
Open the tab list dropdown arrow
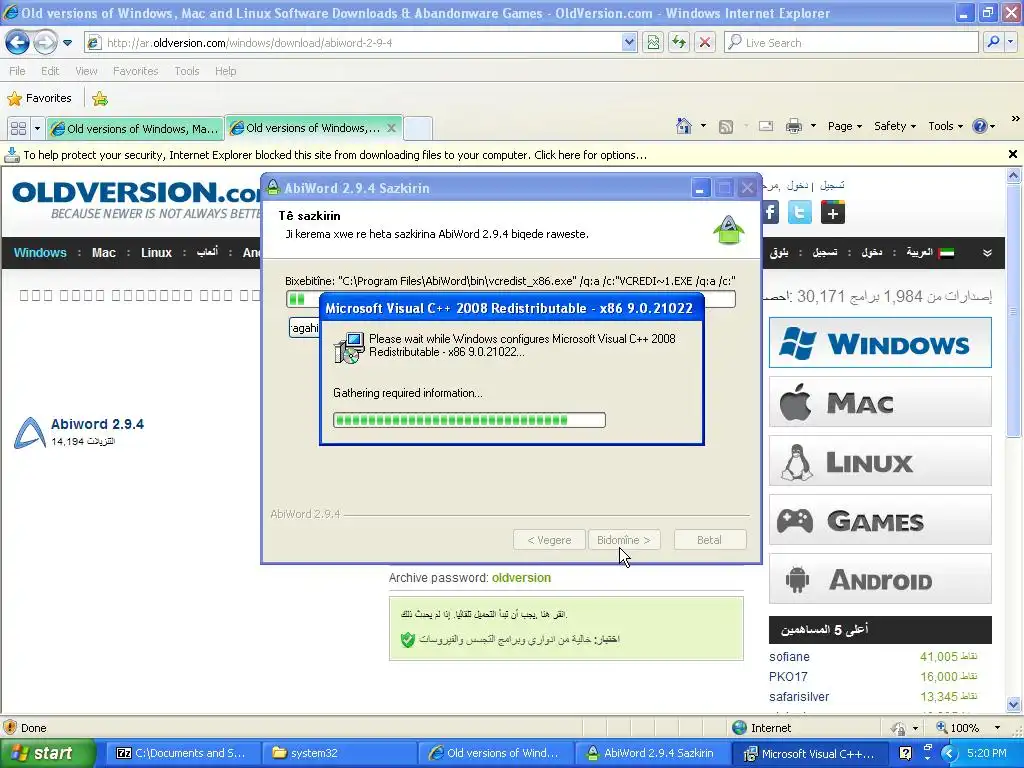(x=37, y=129)
